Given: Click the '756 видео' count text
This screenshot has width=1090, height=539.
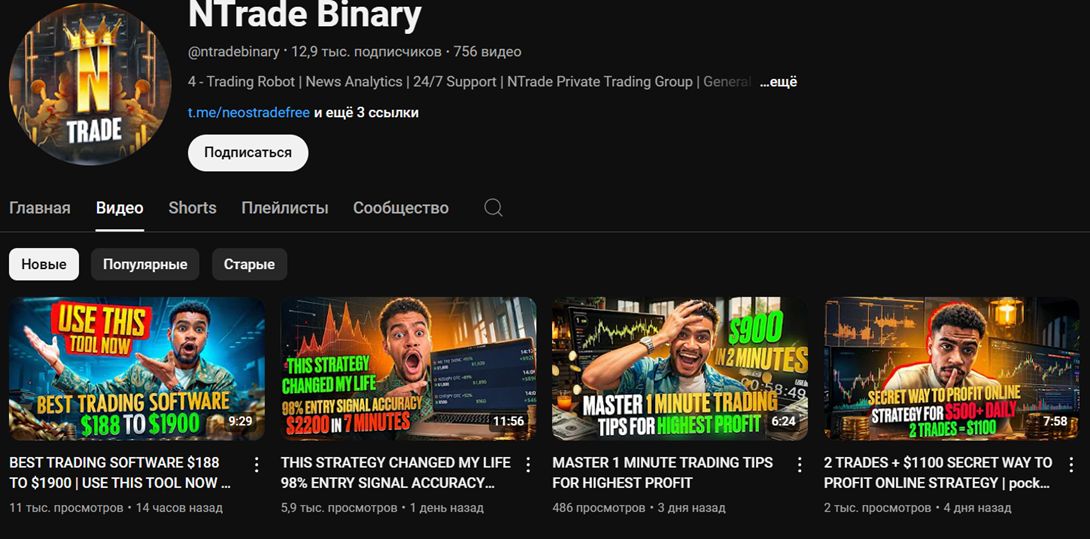Looking at the screenshot, I should tap(487, 51).
